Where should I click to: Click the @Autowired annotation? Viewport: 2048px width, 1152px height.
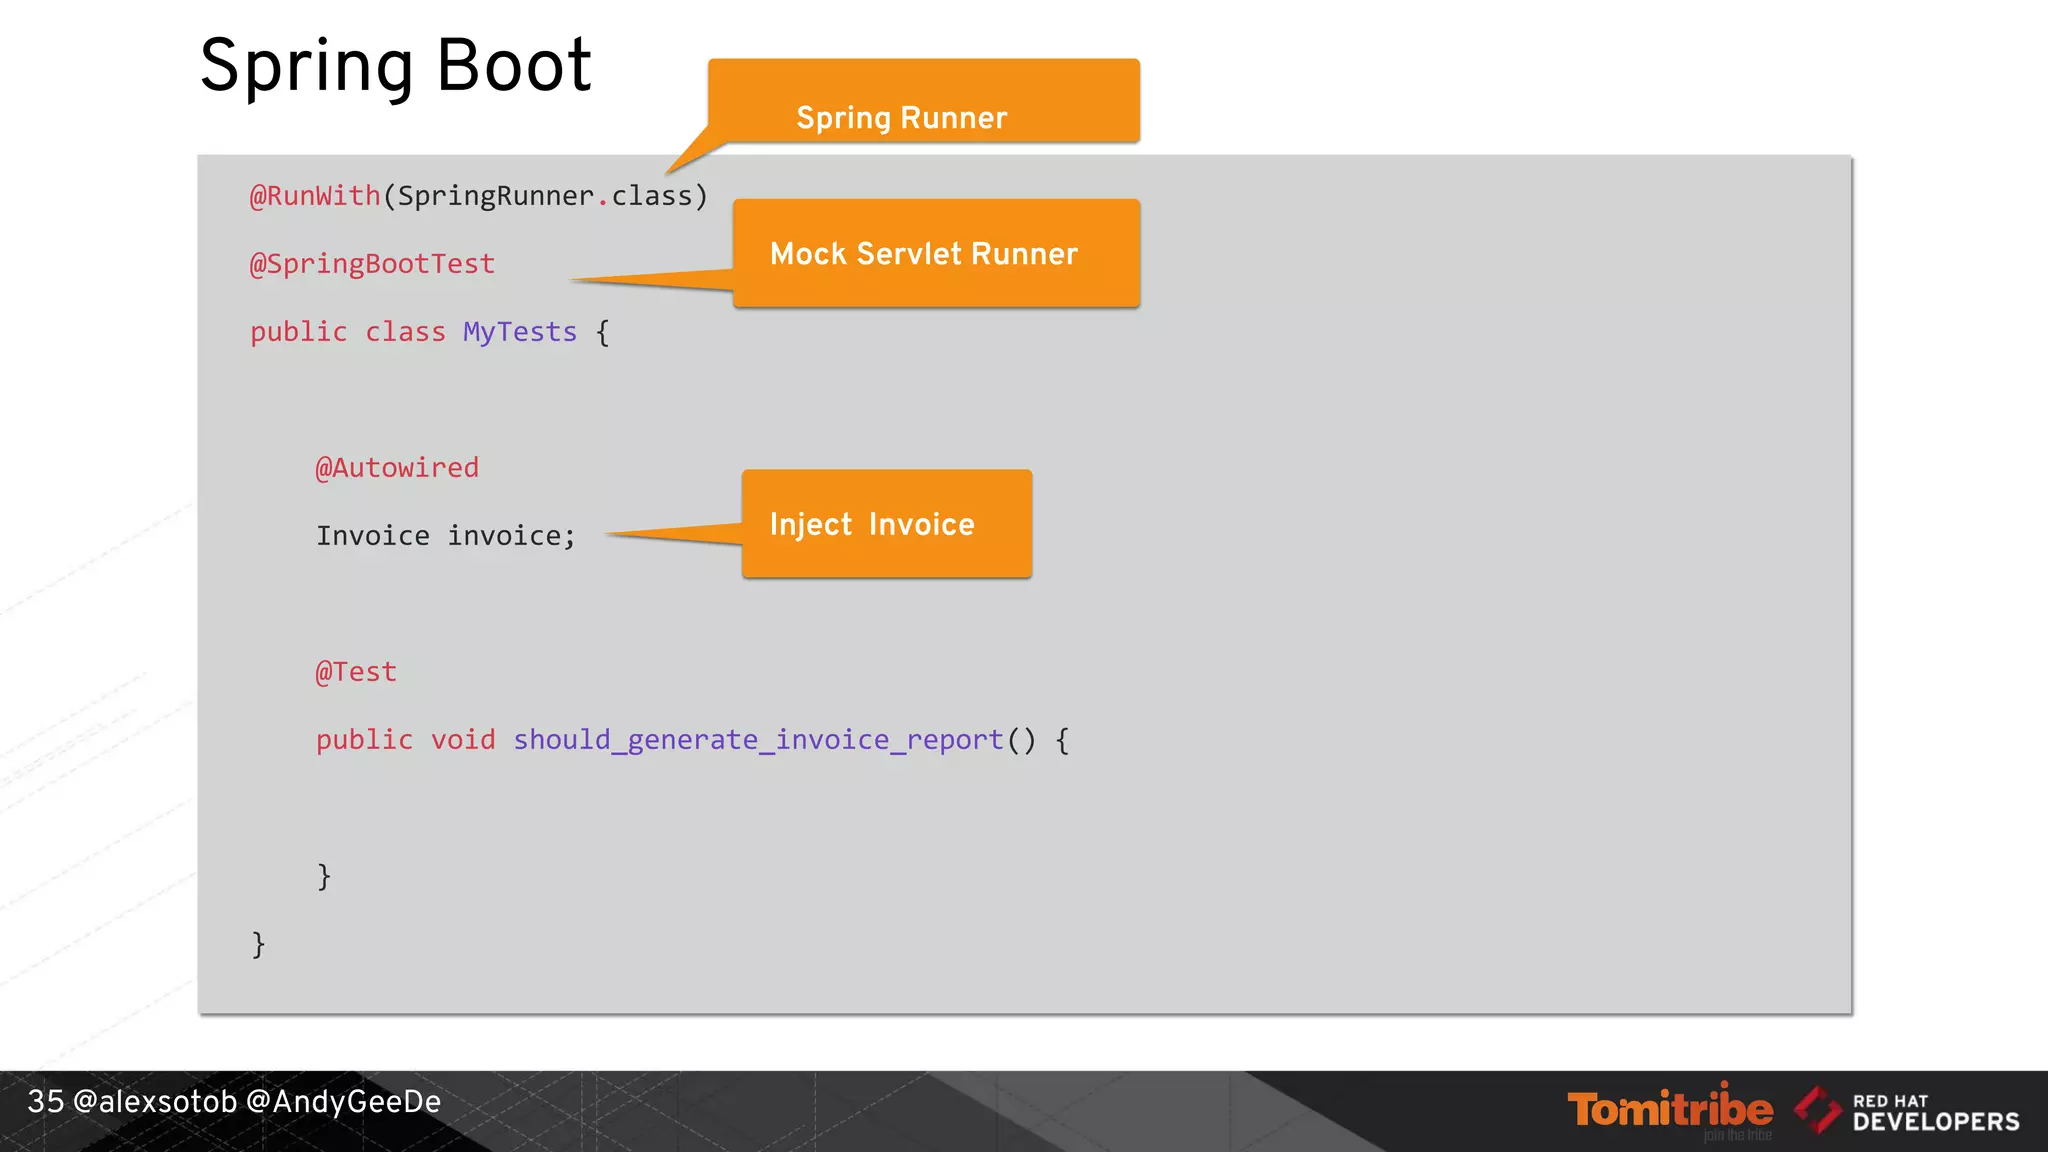click(397, 468)
